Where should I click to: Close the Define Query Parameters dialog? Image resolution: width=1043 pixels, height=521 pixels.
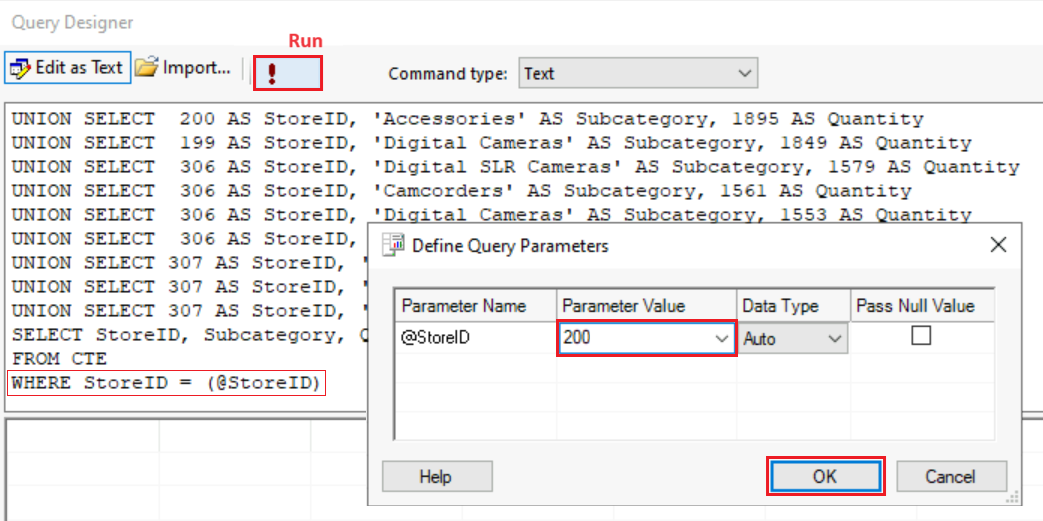997,245
